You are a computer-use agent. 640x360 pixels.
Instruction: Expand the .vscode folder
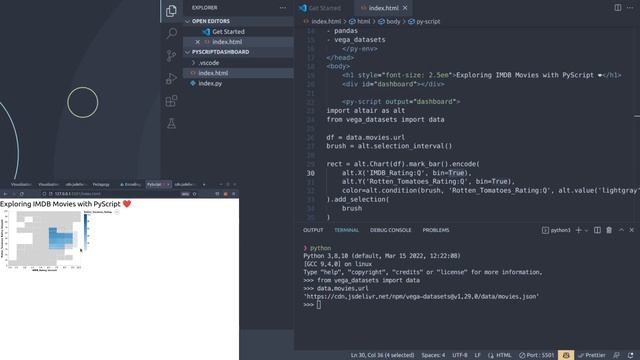click(x=238, y=63)
